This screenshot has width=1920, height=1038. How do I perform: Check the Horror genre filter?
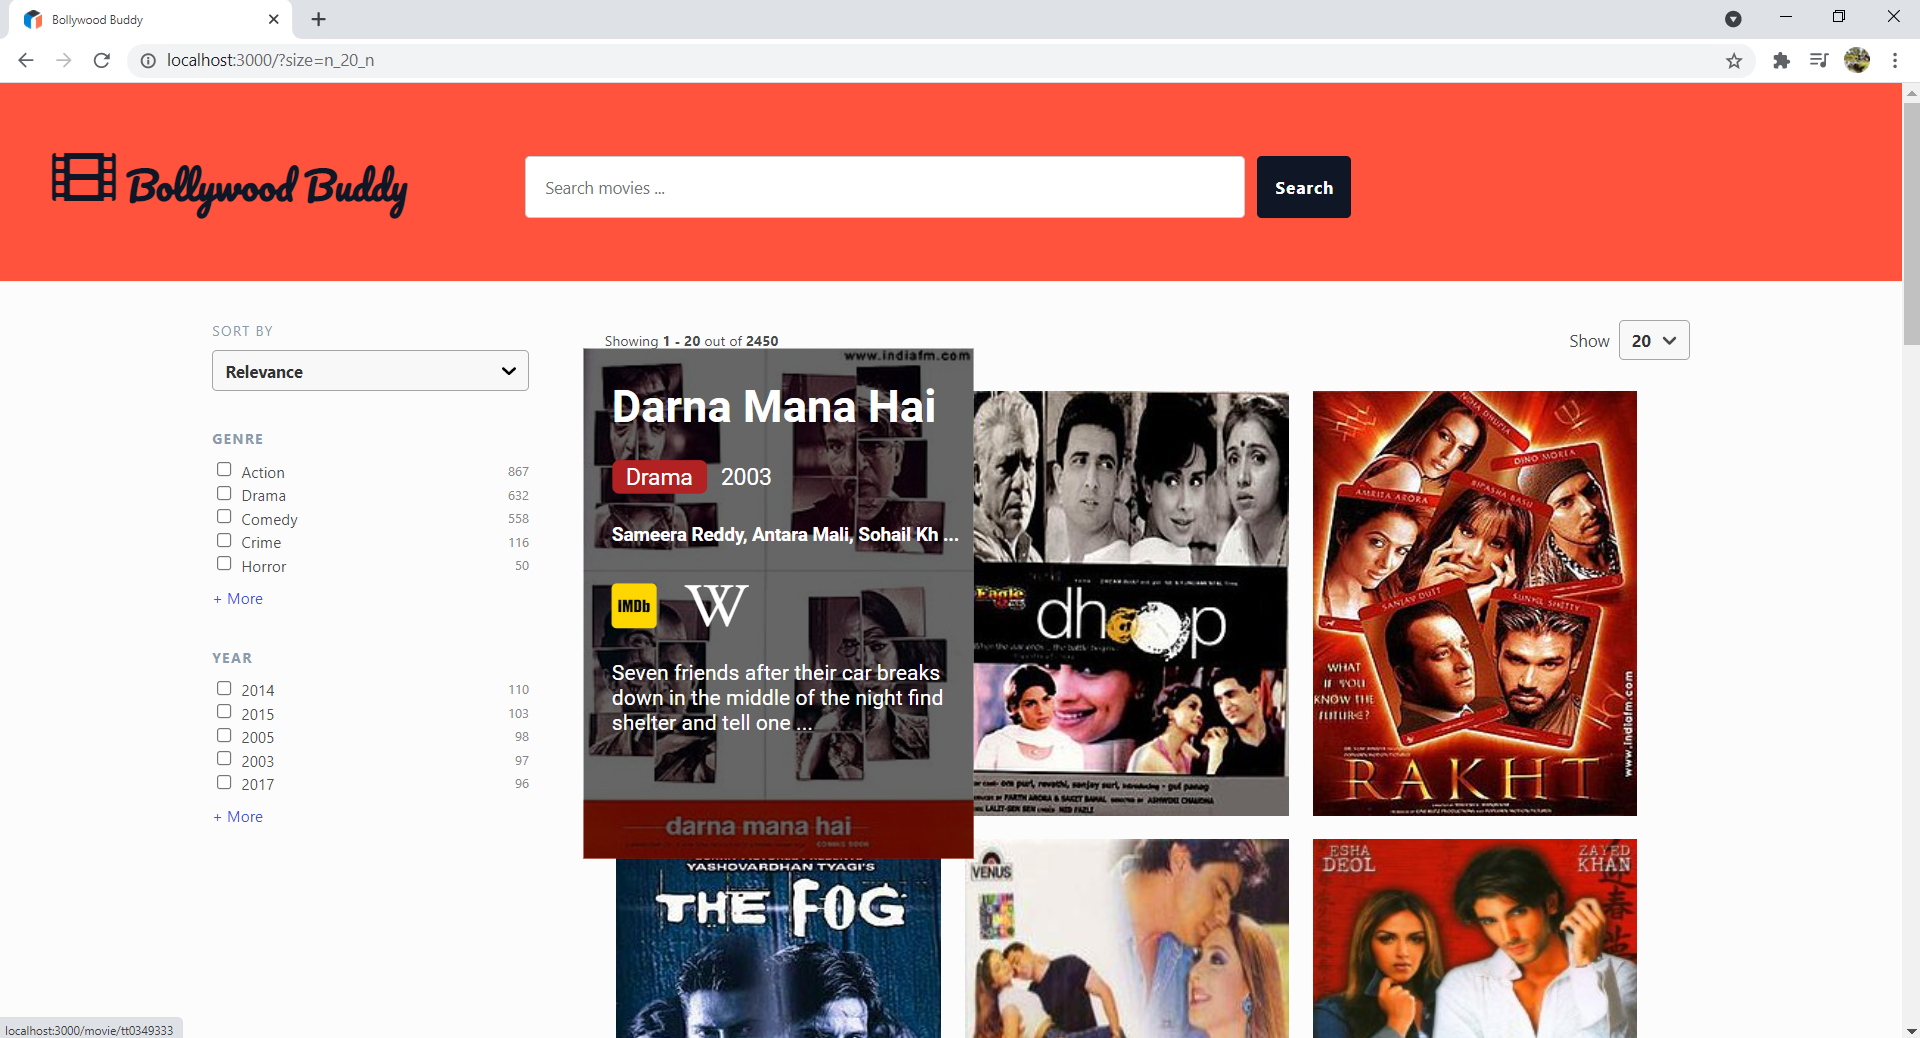pyautogui.click(x=224, y=563)
